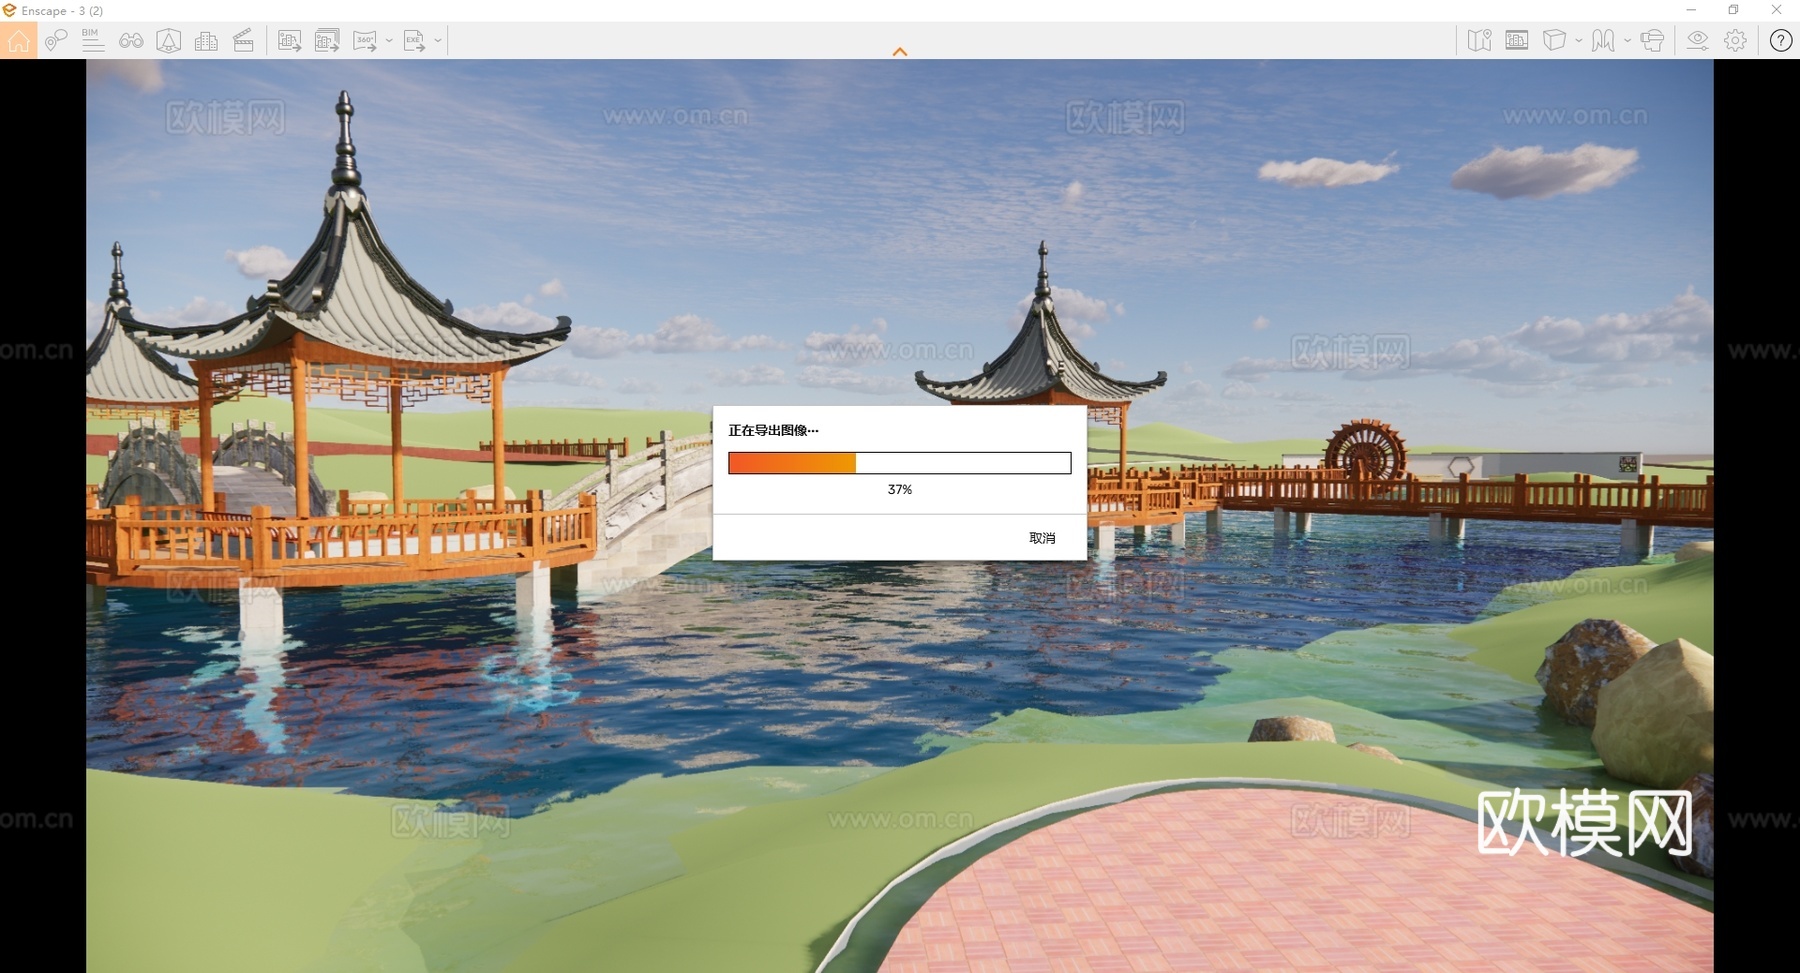Expand the 360 panorama export dropdown
1800x973 pixels.
(389, 41)
